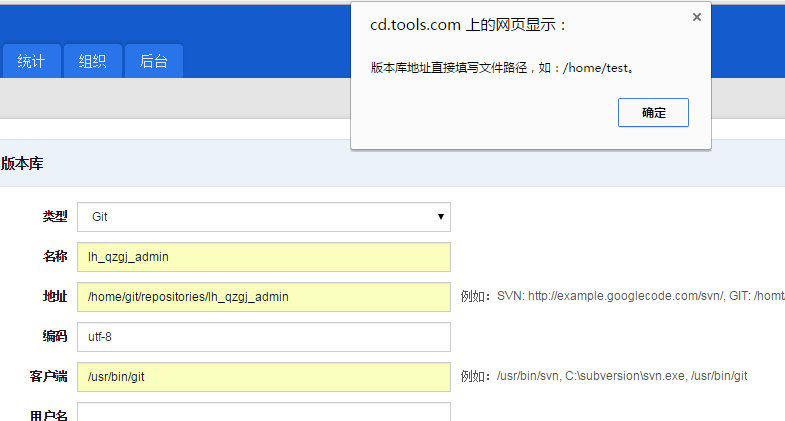Click the 版本库 section heading
Screen dimensions: 785x421
[x=22, y=163]
